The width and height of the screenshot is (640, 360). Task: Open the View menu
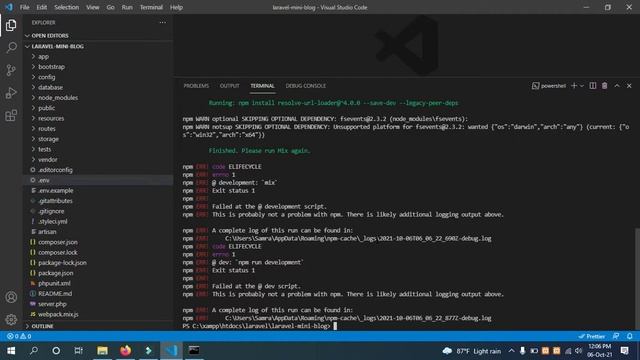93,7
